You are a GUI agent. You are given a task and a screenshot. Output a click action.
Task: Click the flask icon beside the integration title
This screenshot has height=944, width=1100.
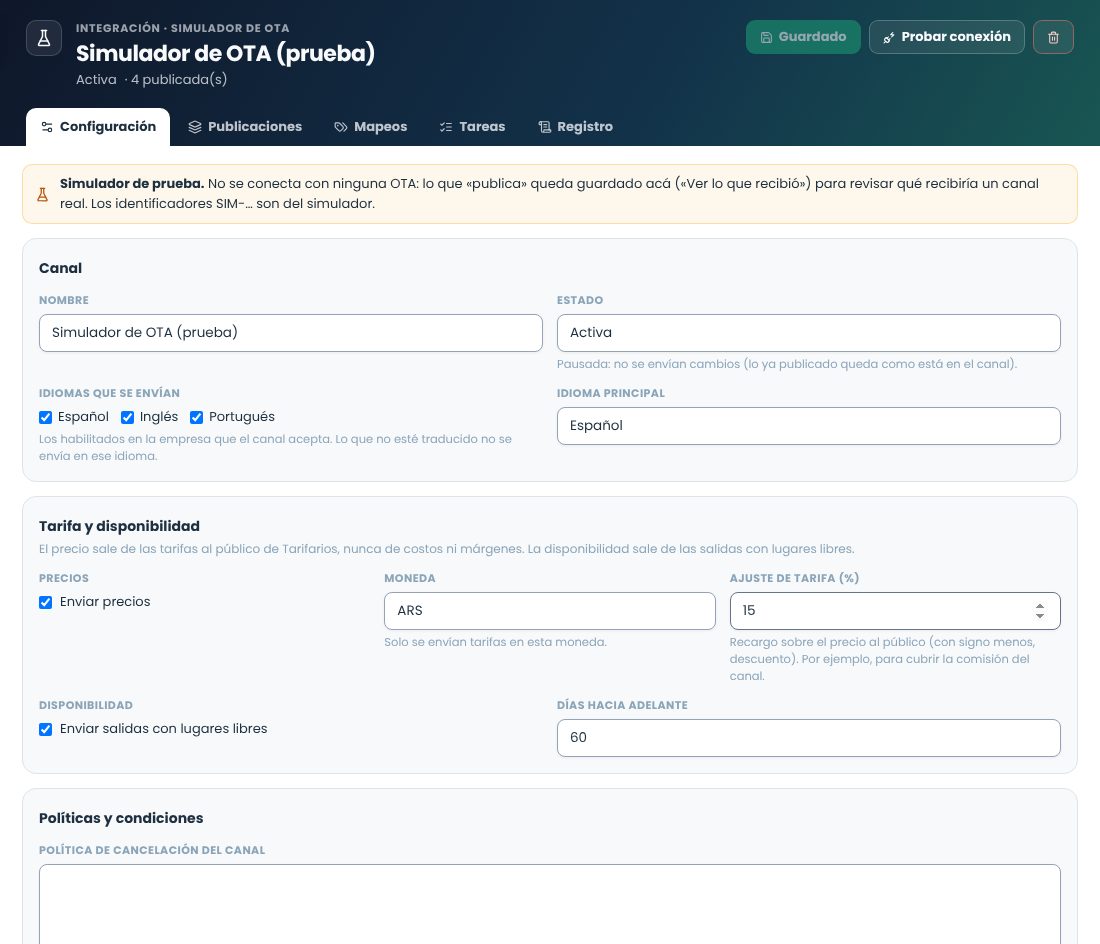coord(43,38)
